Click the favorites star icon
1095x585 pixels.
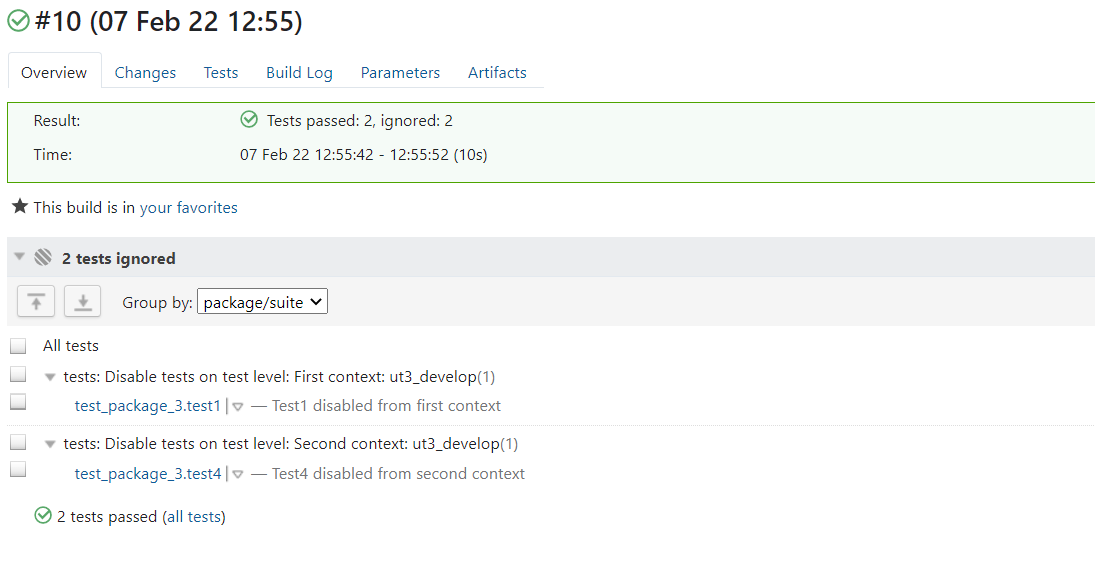(x=19, y=207)
